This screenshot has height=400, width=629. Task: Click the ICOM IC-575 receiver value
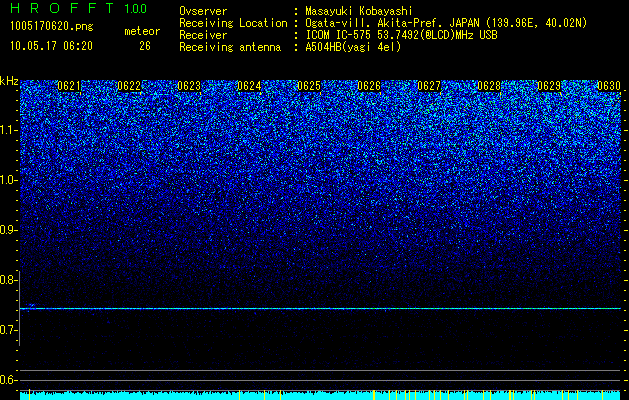click(x=402, y=35)
